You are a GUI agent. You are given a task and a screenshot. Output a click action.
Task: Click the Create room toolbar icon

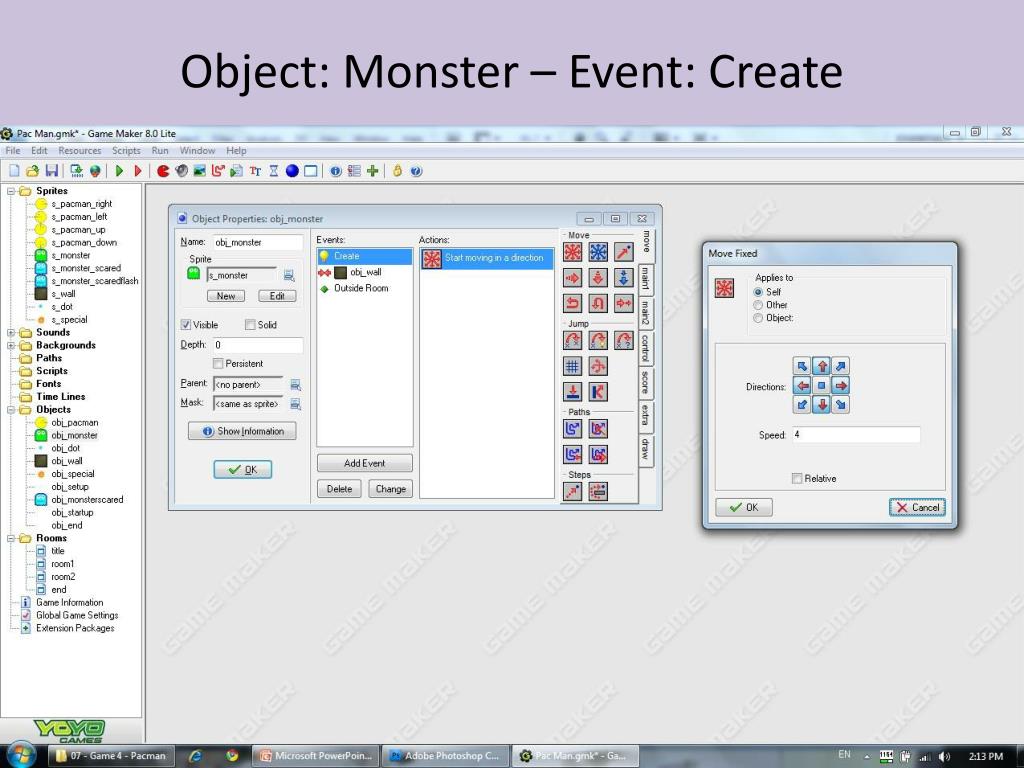311,171
